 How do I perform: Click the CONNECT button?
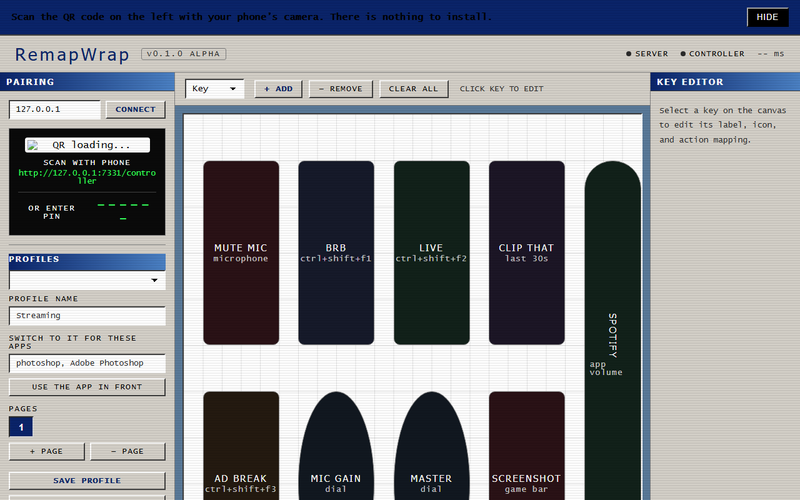point(135,109)
